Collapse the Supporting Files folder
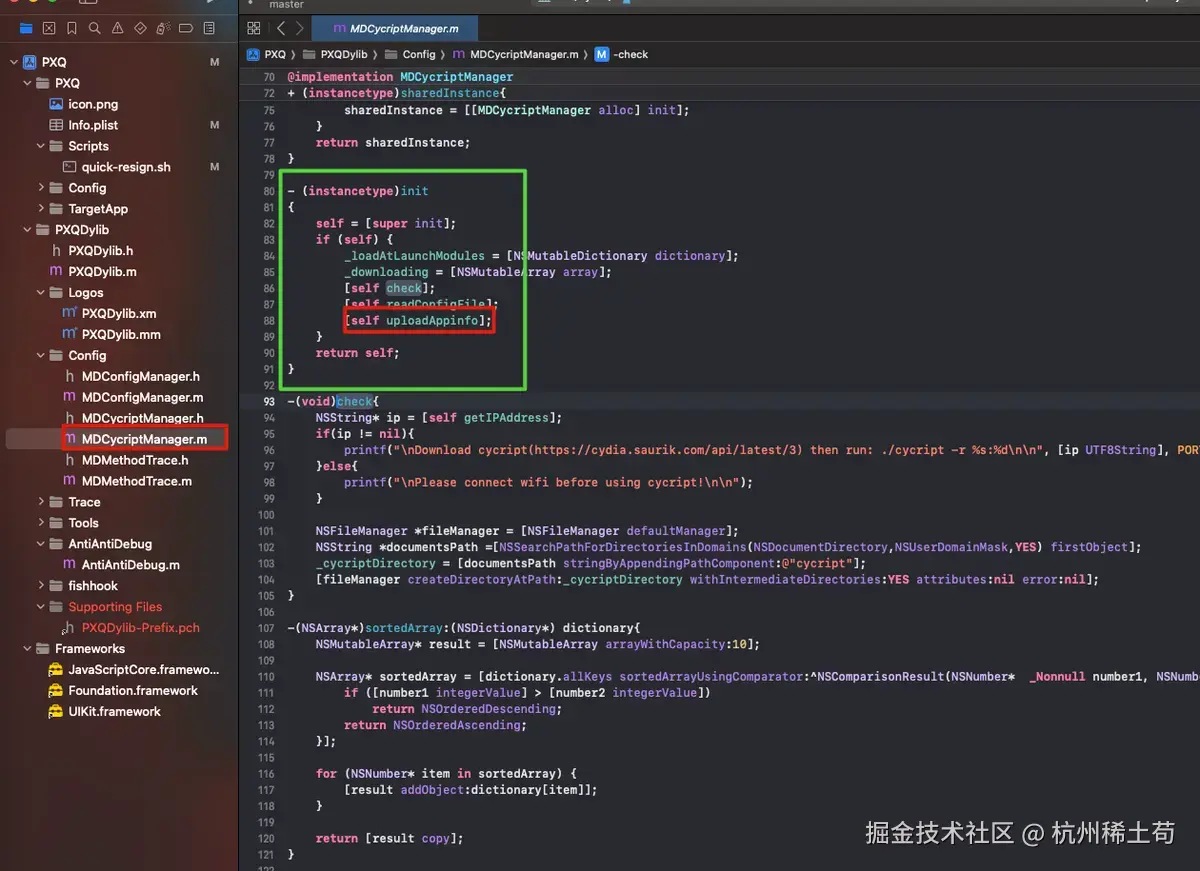 (x=41, y=607)
